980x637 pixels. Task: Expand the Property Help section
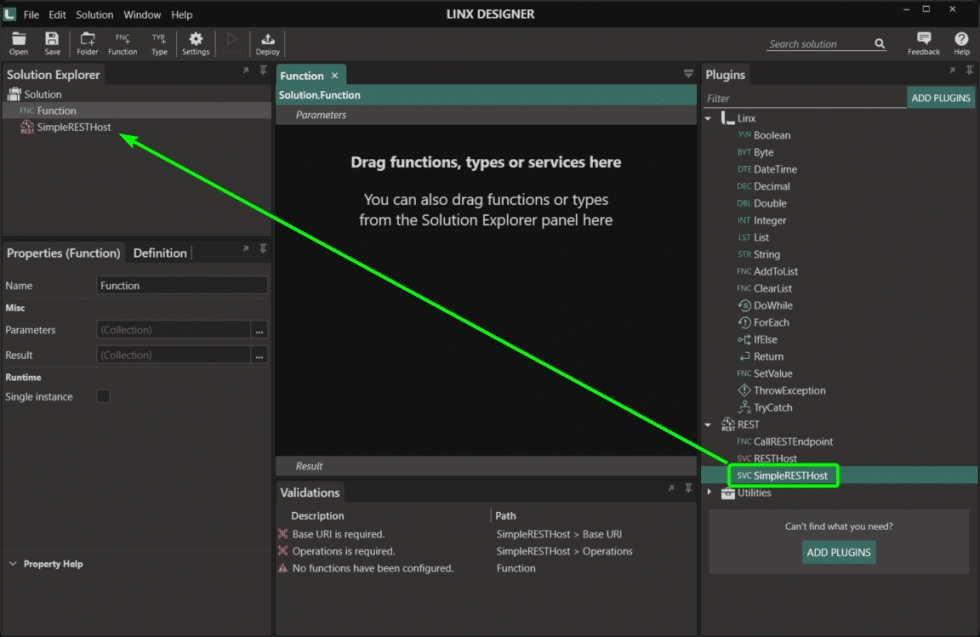(x=14, y=563)
